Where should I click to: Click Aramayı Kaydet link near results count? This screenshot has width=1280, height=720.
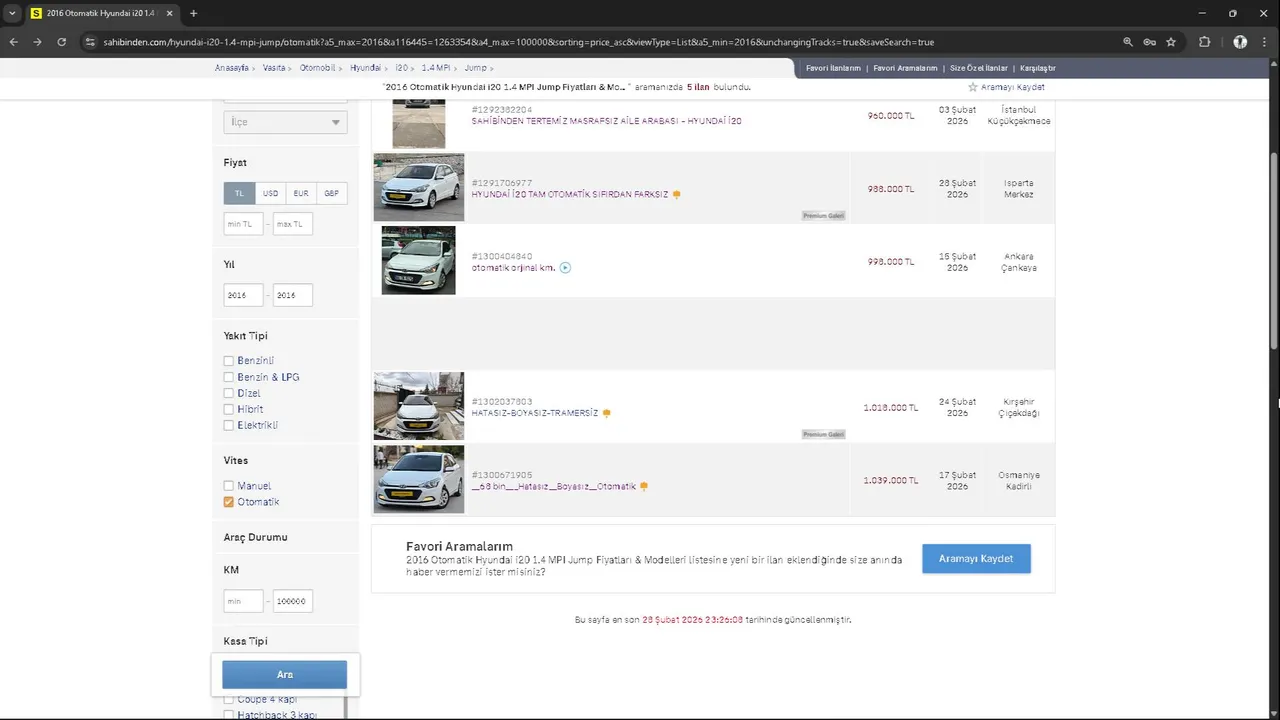pyautogui.click(x=1012, y=87)
